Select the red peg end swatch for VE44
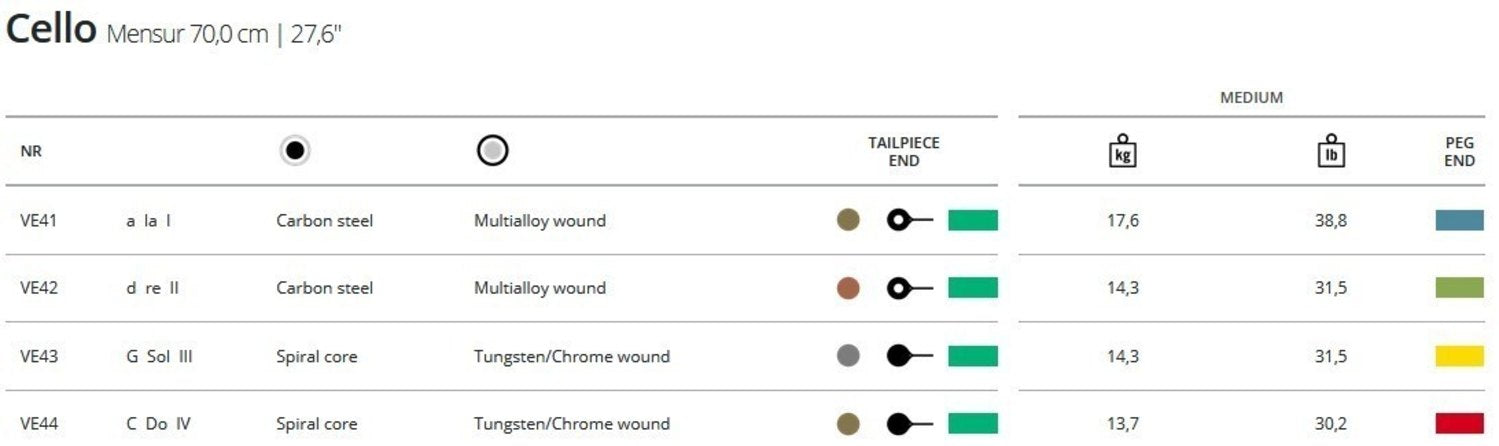 [1459, 423]
